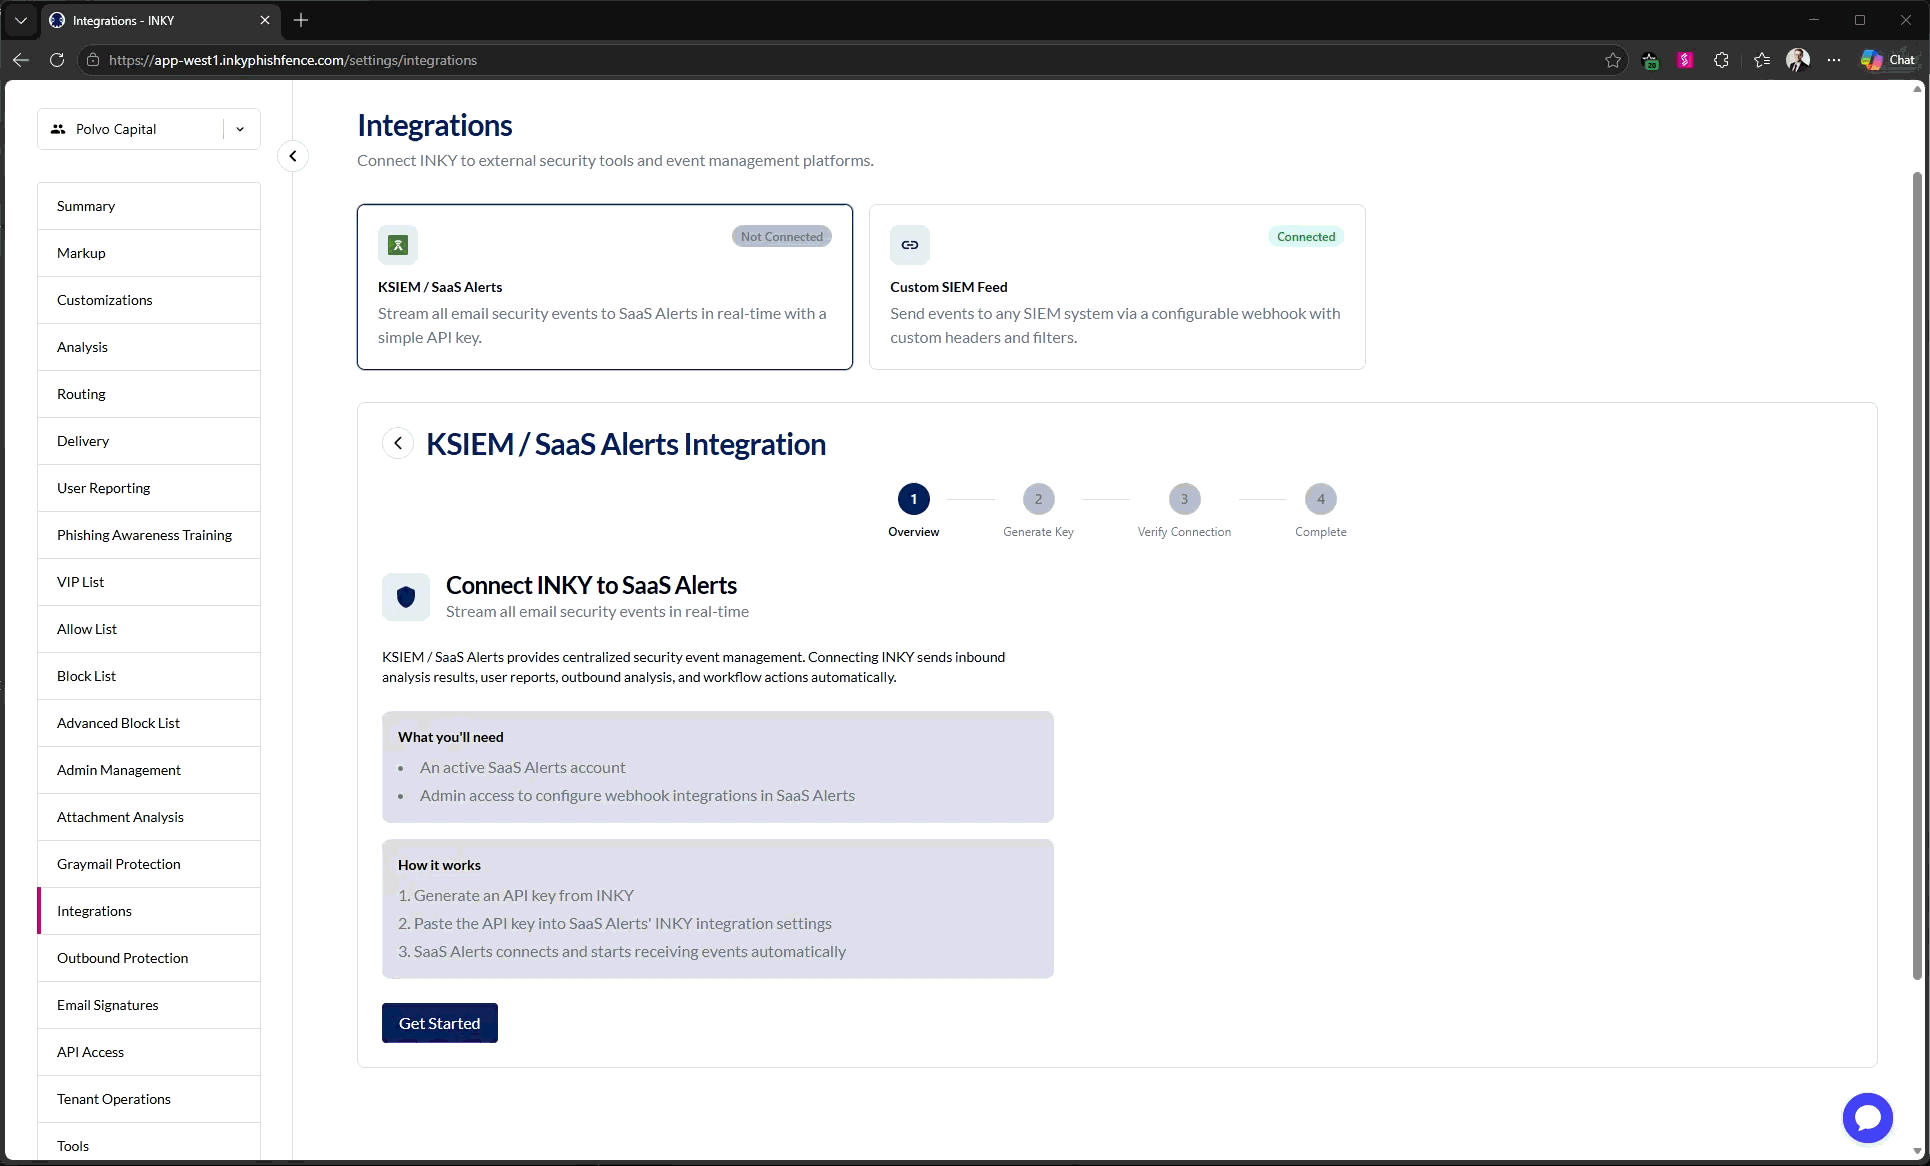Open Tools in the sidebar

pyautogui.click(x=149, y=1144)
